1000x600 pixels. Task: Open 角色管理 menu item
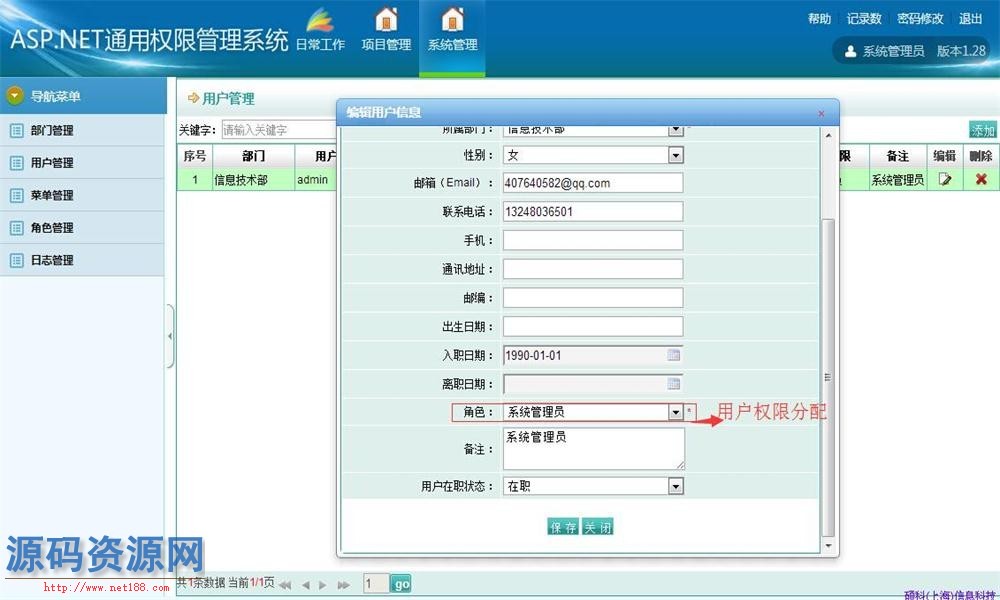(83, 228)
